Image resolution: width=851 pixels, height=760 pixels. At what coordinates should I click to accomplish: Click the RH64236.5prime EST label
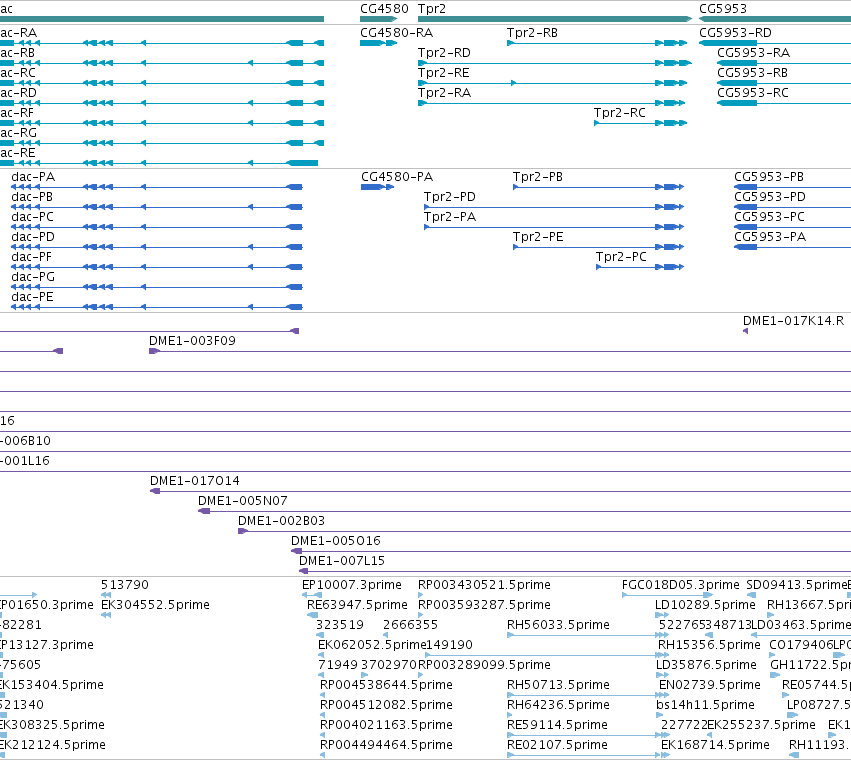point(558,706)
